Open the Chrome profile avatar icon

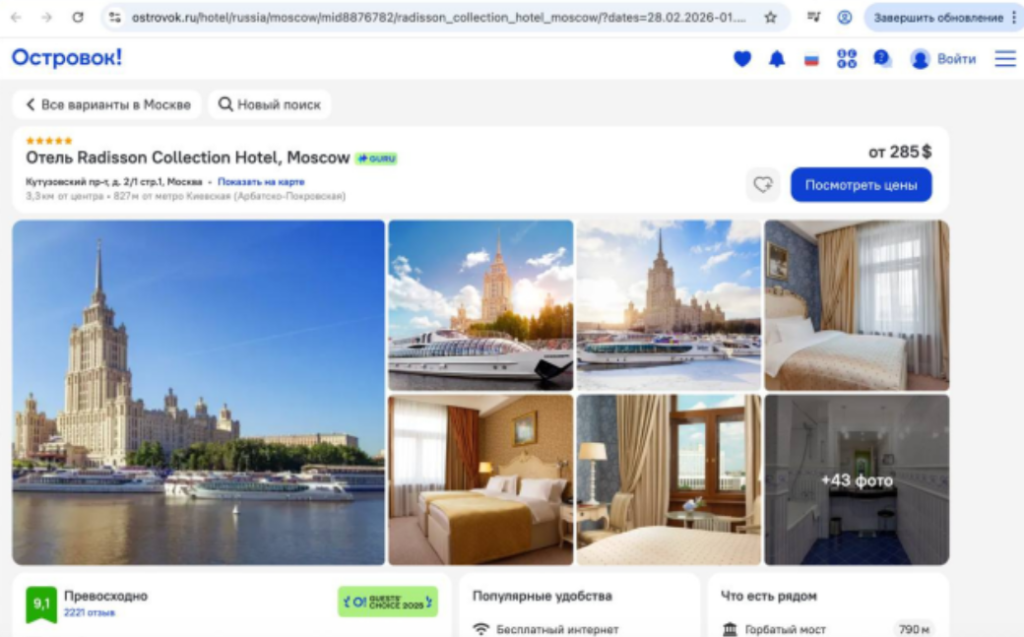[845, 17]
